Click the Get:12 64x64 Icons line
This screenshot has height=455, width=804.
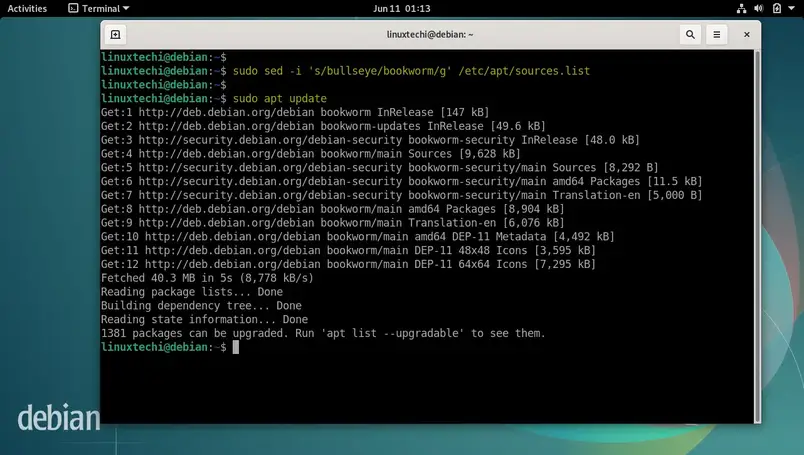click(x=348, y=265)
